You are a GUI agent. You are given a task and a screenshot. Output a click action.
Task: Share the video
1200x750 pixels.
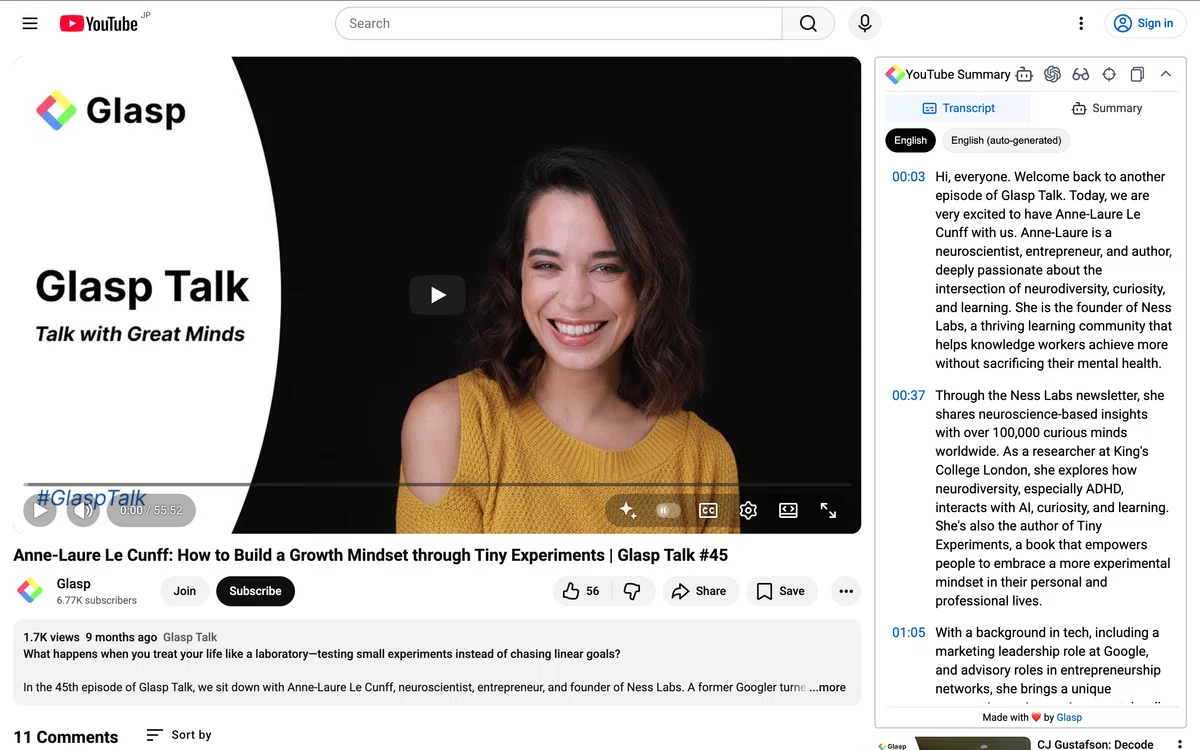click(x=699, y=591)
